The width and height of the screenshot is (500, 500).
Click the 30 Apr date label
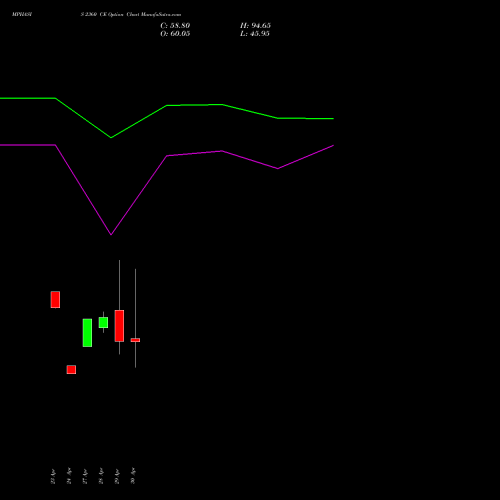(x=133, y=476)
